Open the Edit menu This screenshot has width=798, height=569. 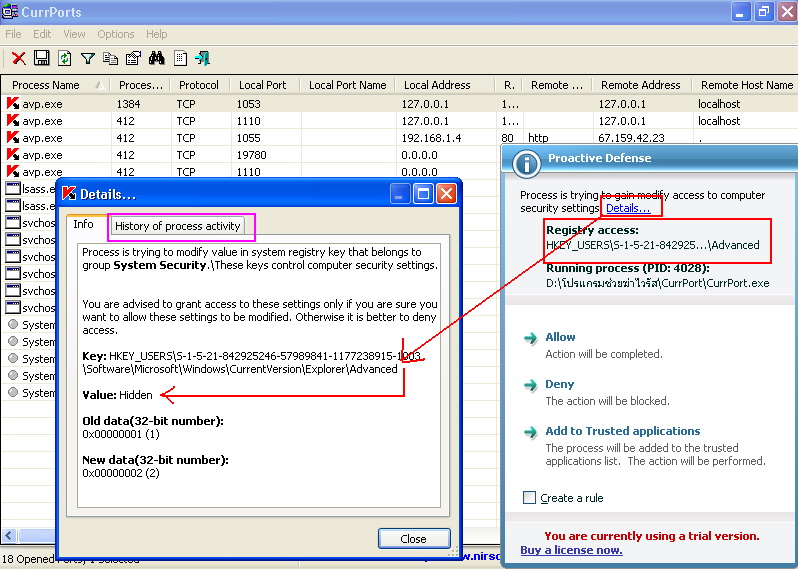tap(42, 34)
